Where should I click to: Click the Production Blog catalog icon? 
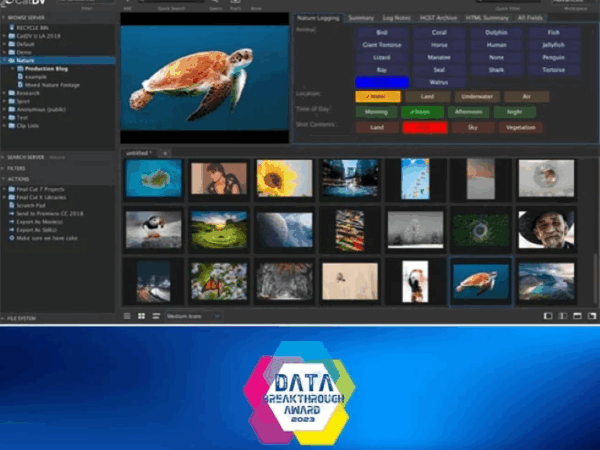coord(18,67)
